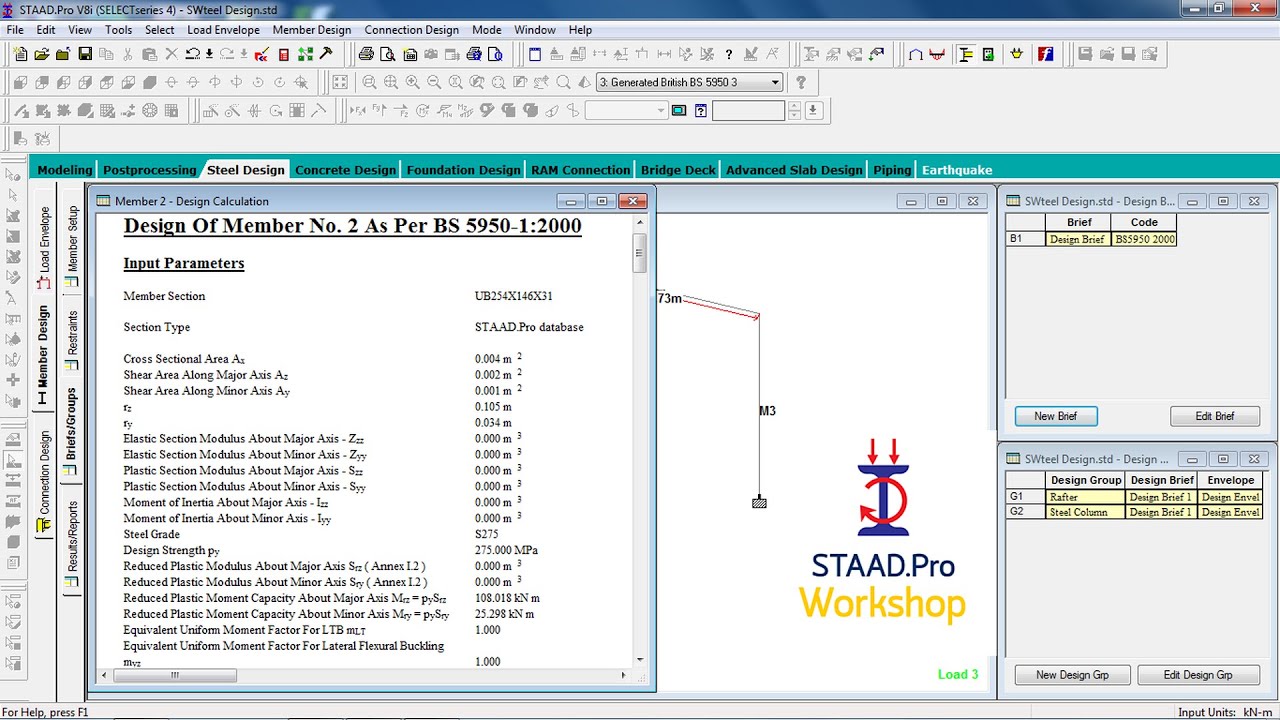Click the Print icon in the toolbar

[x=366, y=54]
